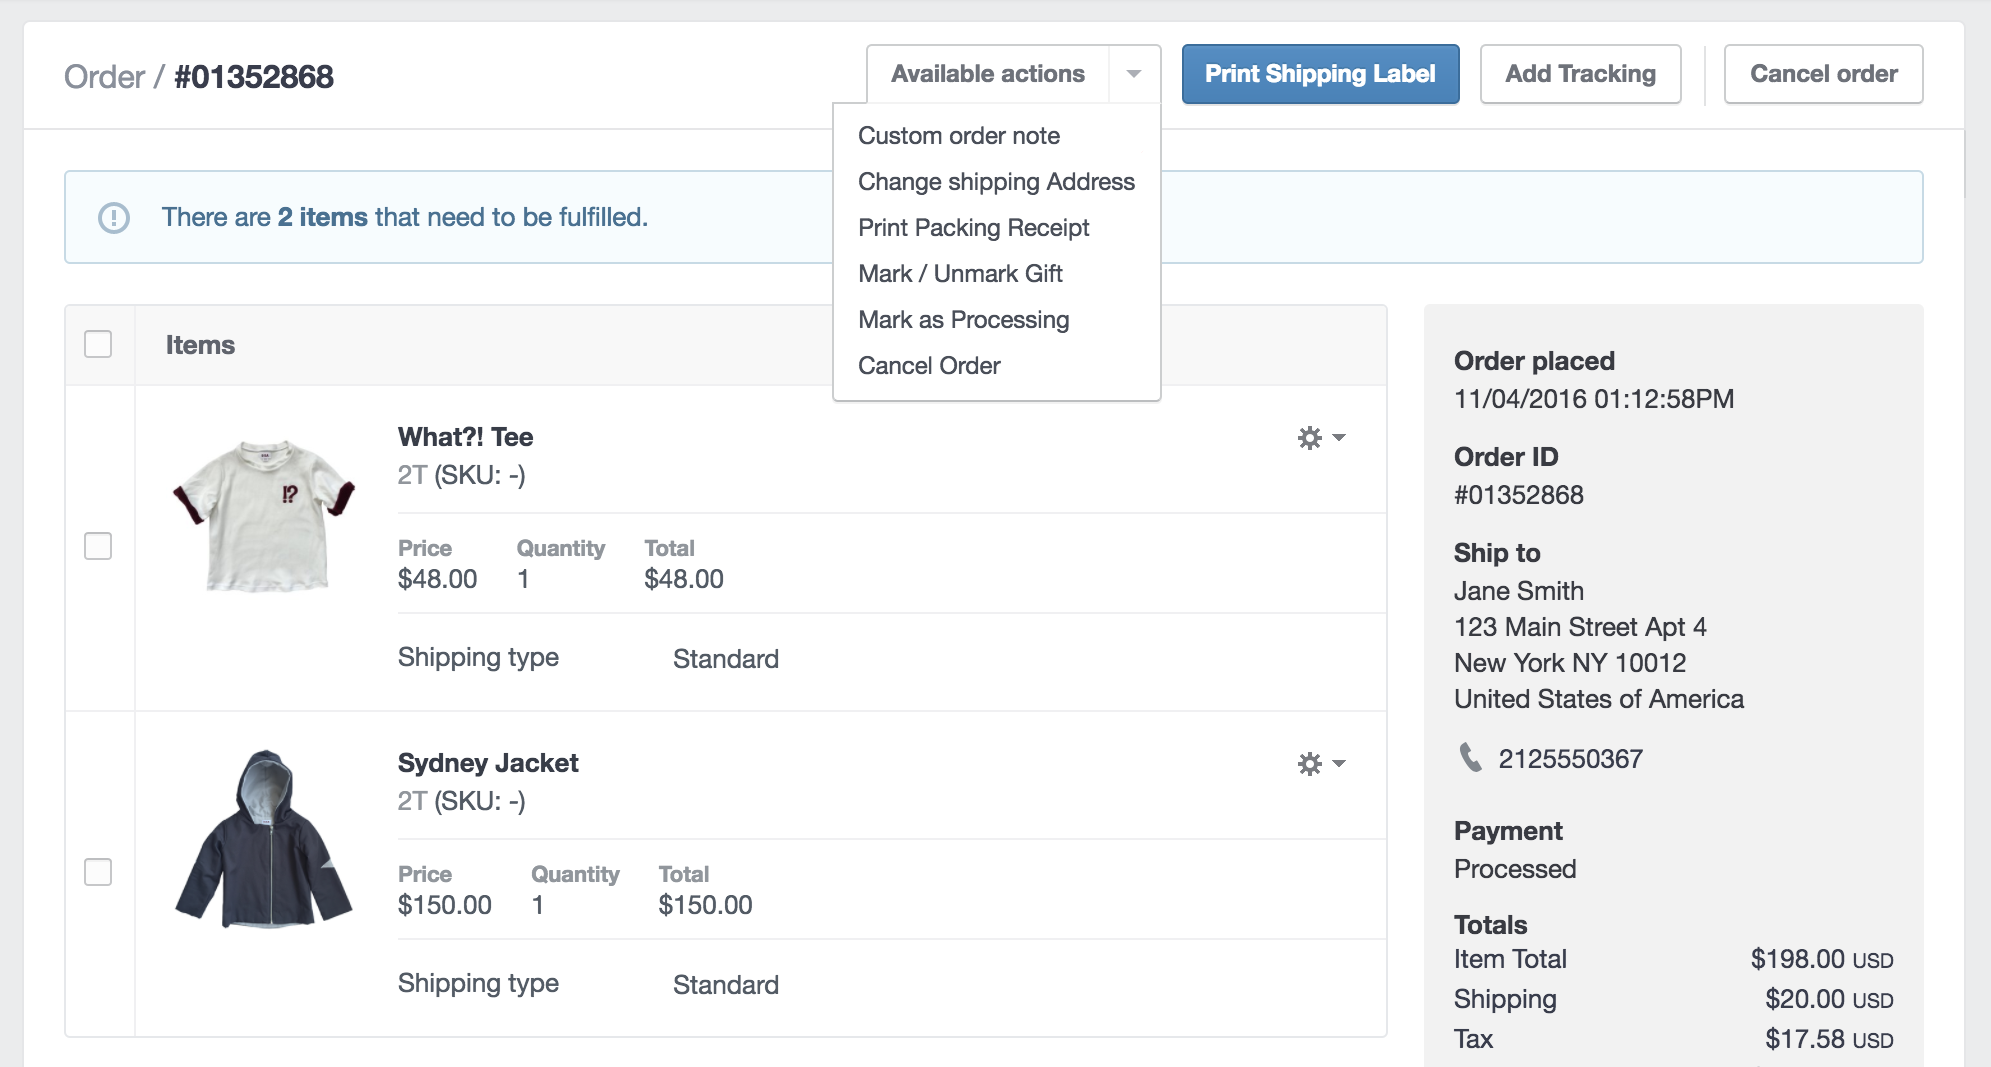This screenshot has height=1067, width=1991.
Task: Select Change shipping Address menu item
Action: (996, 182)
